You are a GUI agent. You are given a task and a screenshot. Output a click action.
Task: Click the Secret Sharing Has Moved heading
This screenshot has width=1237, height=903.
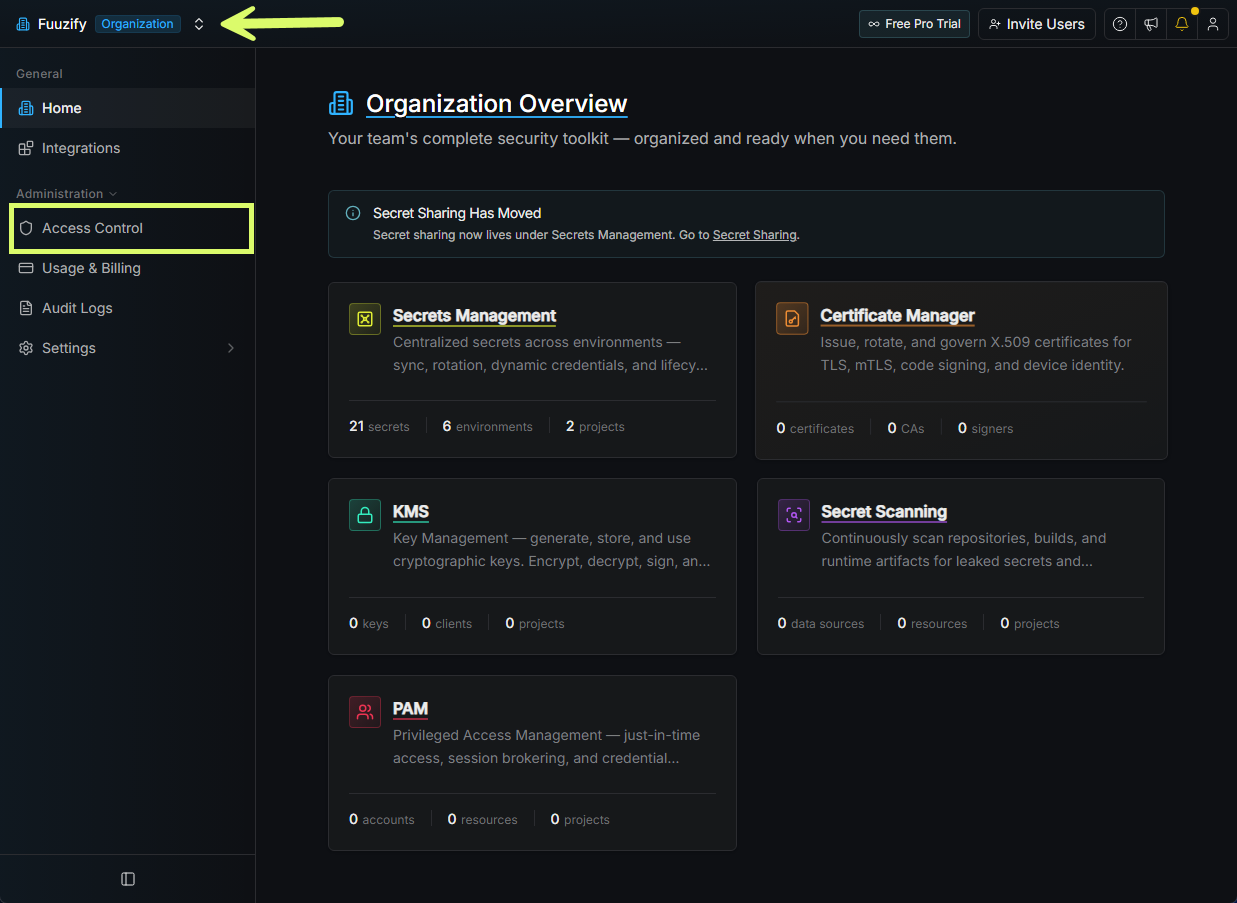point(457,213)
